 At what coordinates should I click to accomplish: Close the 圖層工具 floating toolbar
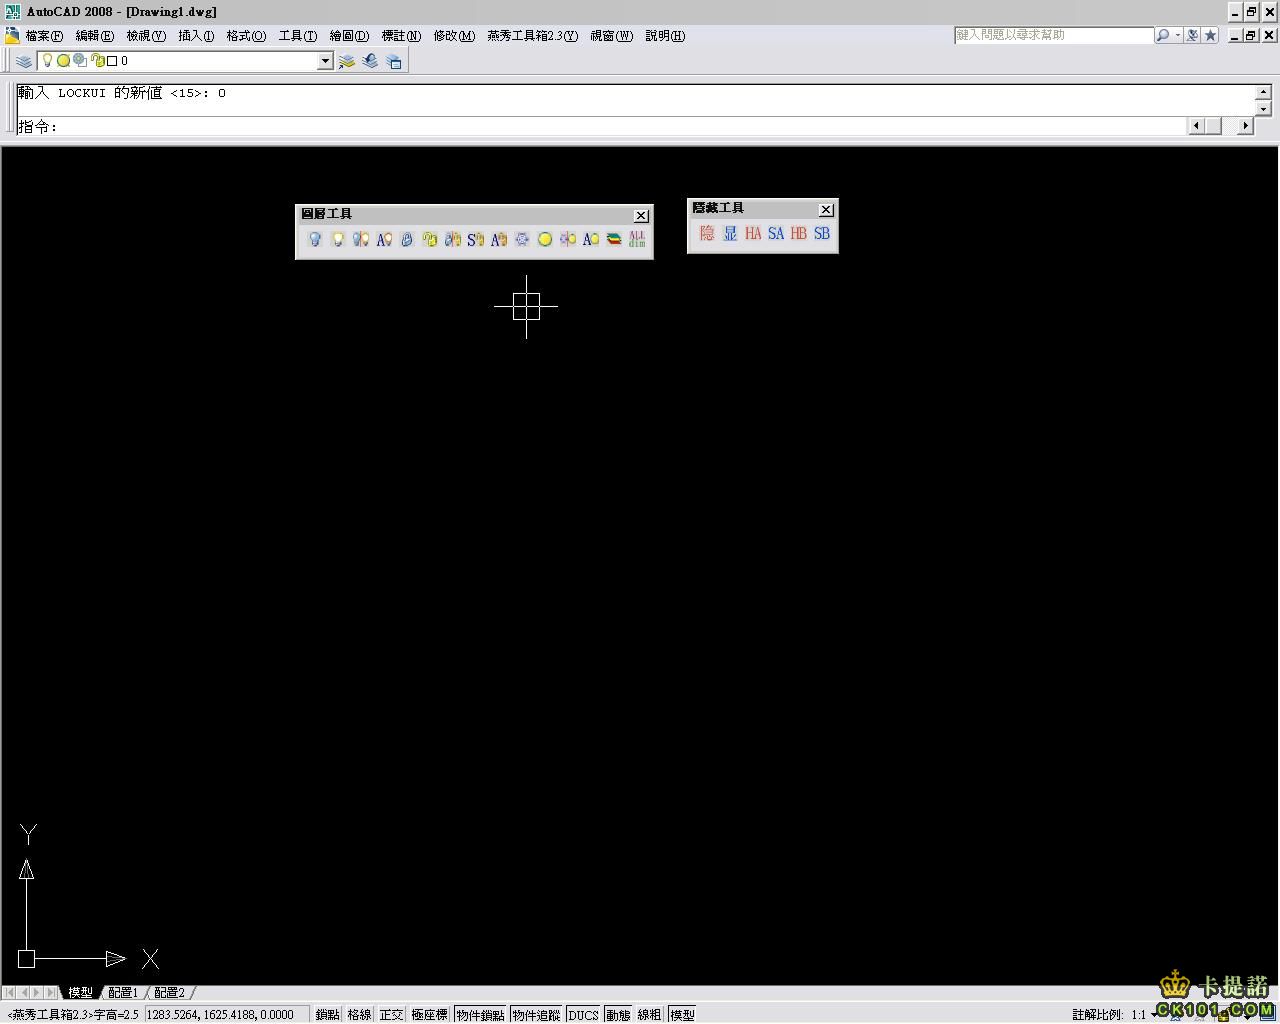641,215
